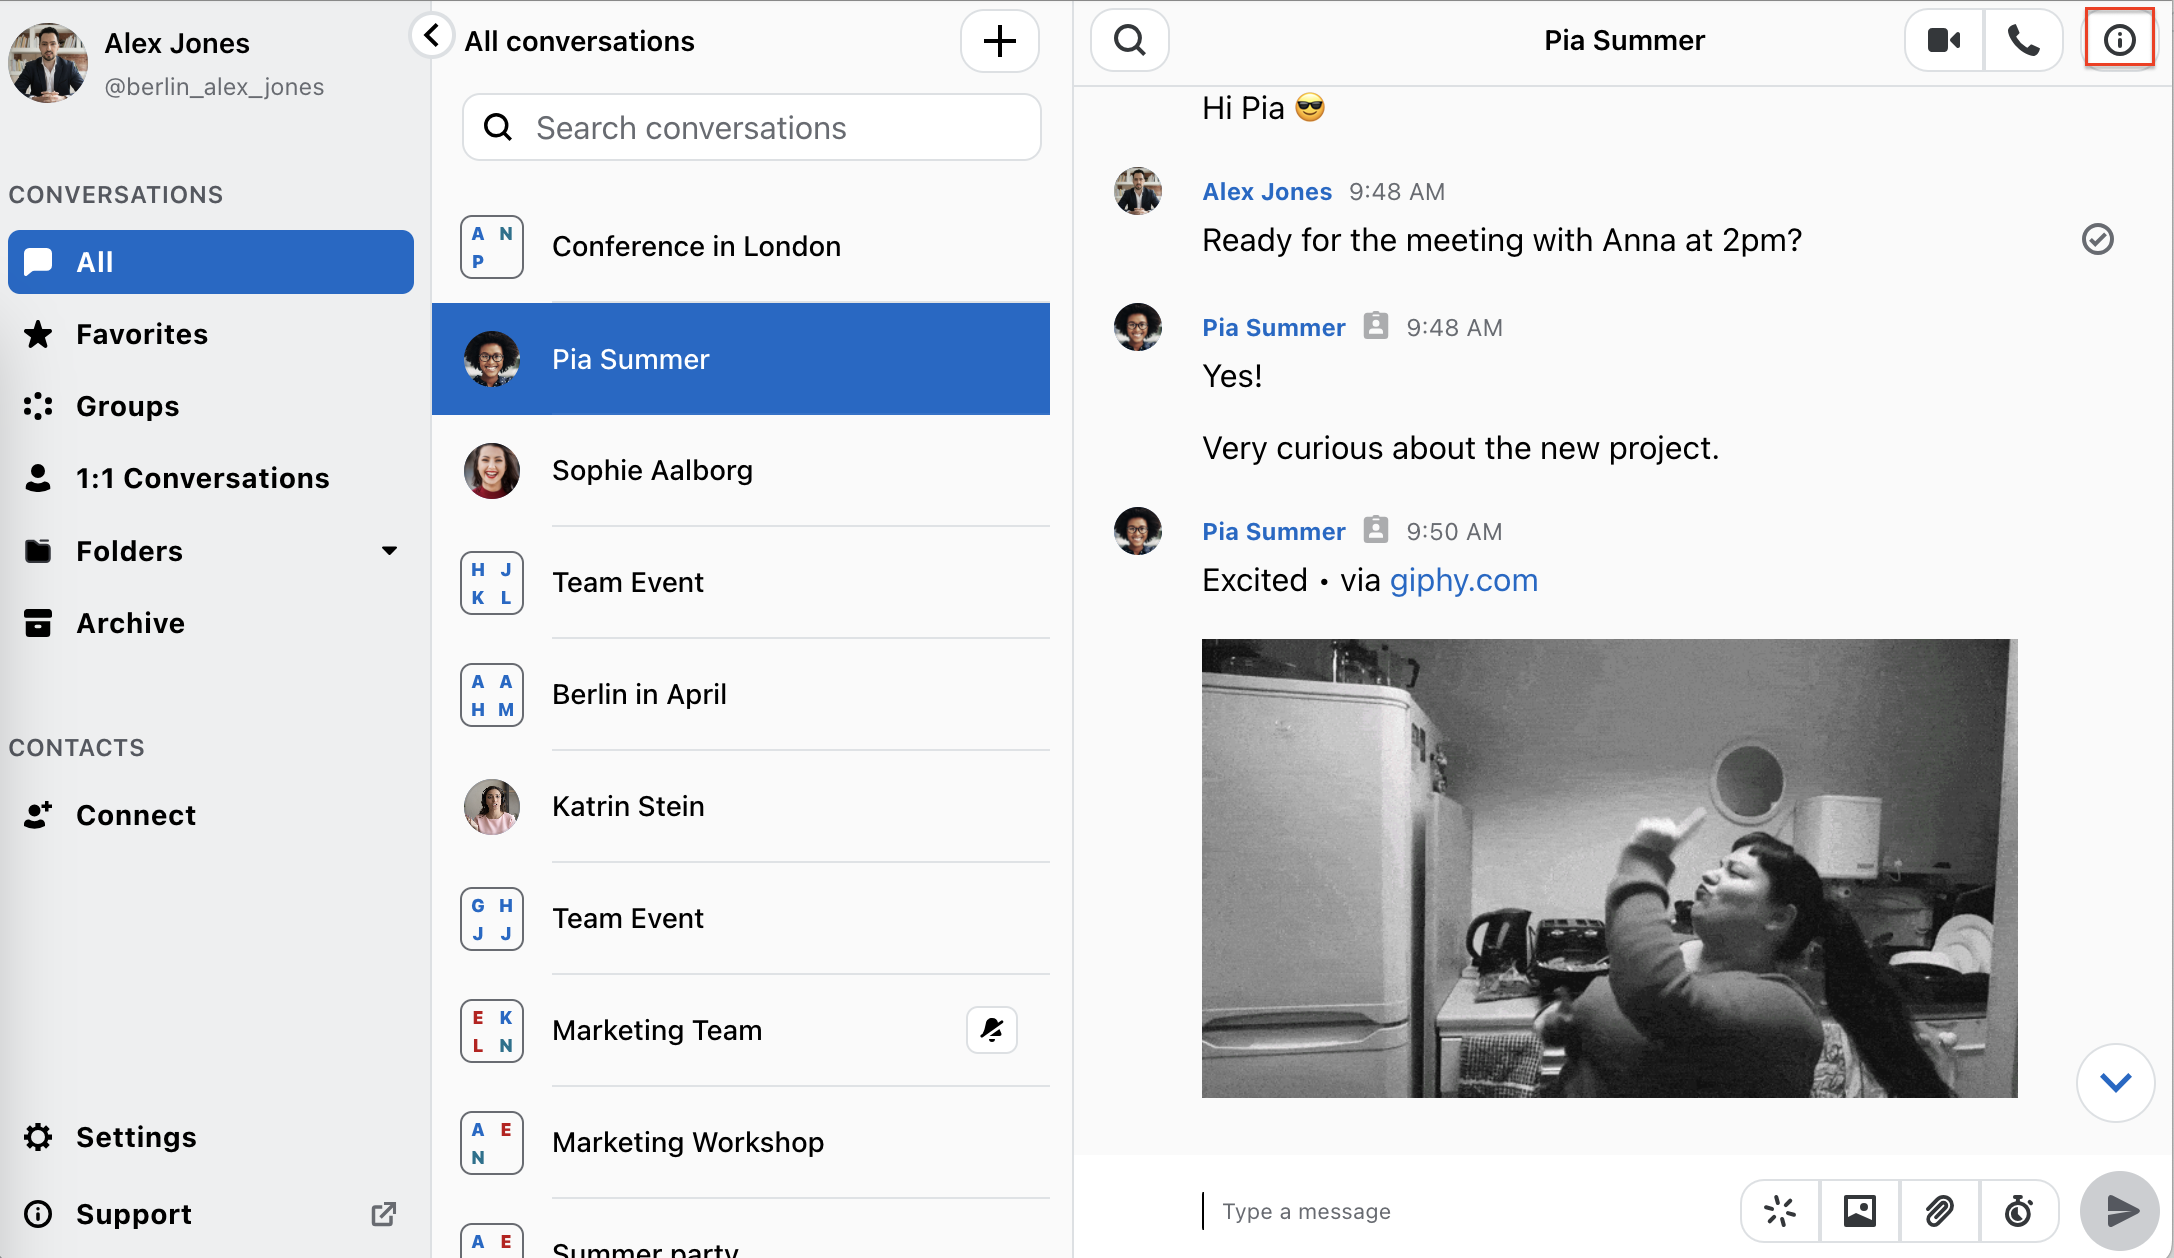Send the message with the arrow button
The width and height of the screenshot is (2174, 1258).
[x=2119, y=1211]
